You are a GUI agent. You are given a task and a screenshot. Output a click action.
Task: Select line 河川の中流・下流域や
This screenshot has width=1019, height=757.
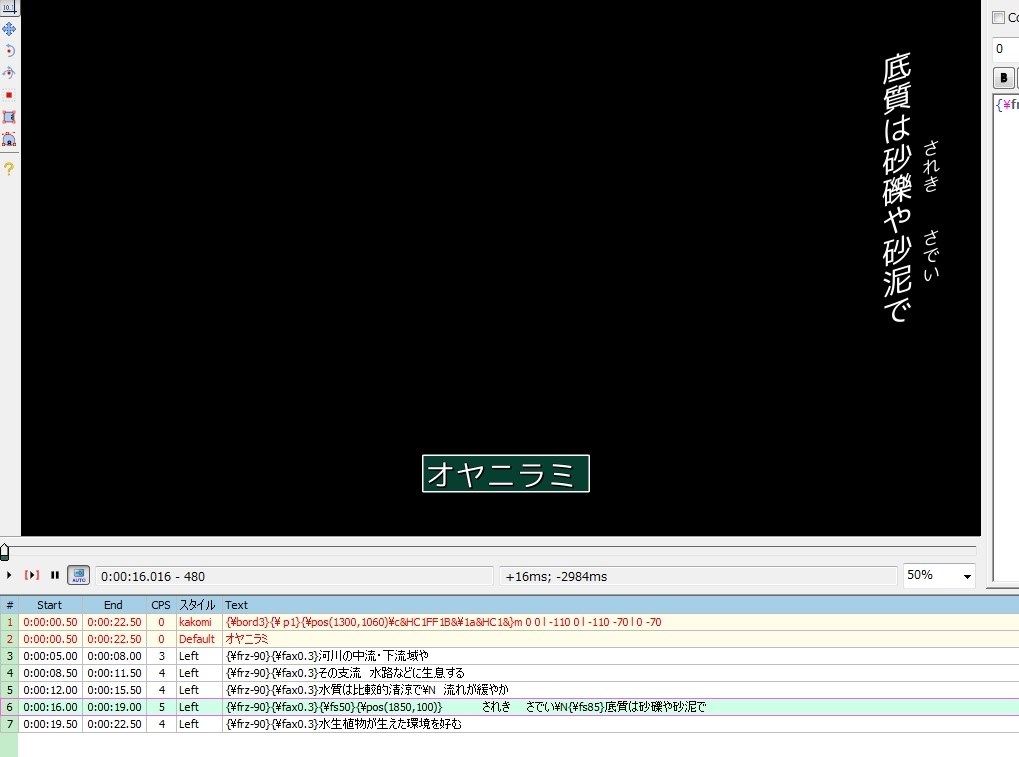510,656
